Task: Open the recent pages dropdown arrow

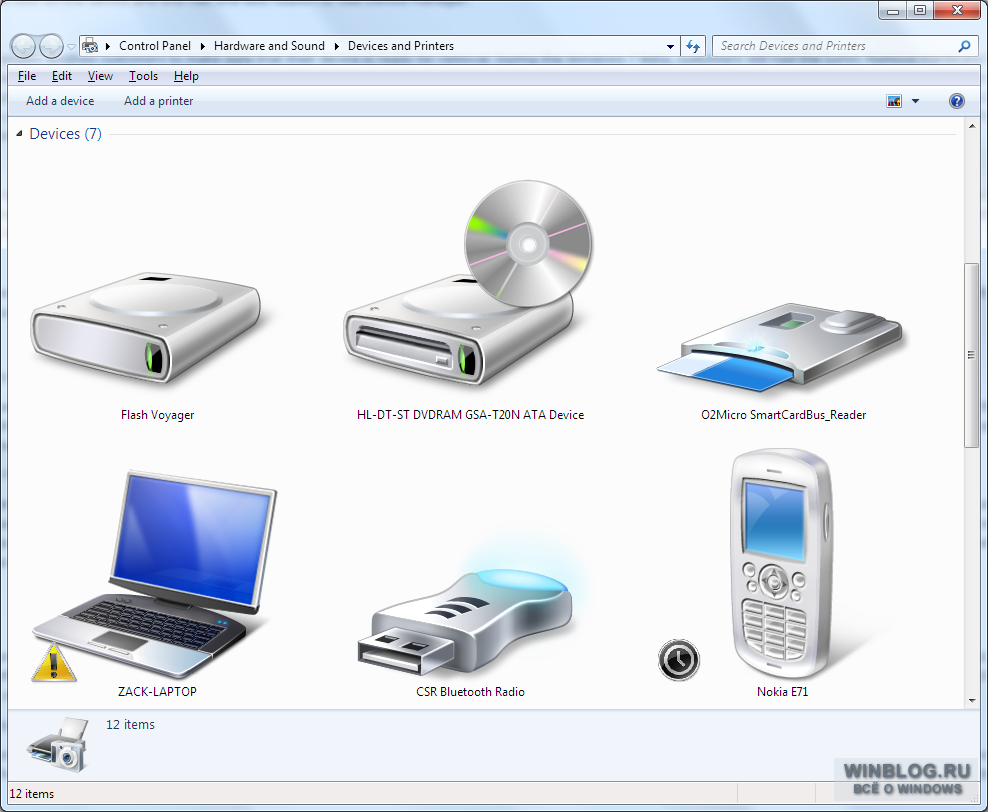Action: [71, 47]
